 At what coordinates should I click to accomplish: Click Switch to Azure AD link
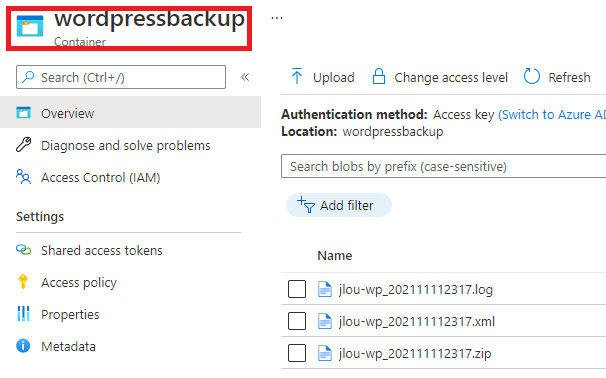point(552,114)
